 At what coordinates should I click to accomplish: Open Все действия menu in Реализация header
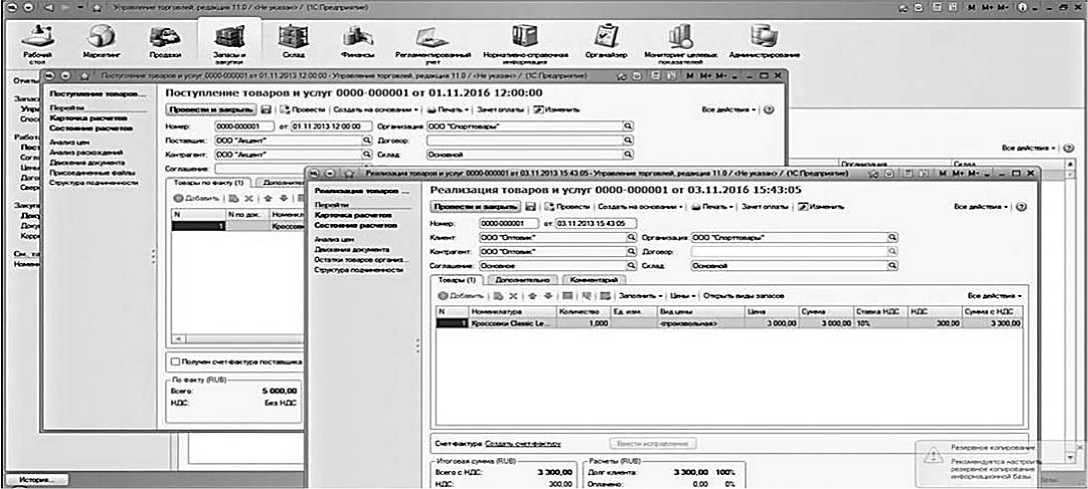tap(981, 207)
